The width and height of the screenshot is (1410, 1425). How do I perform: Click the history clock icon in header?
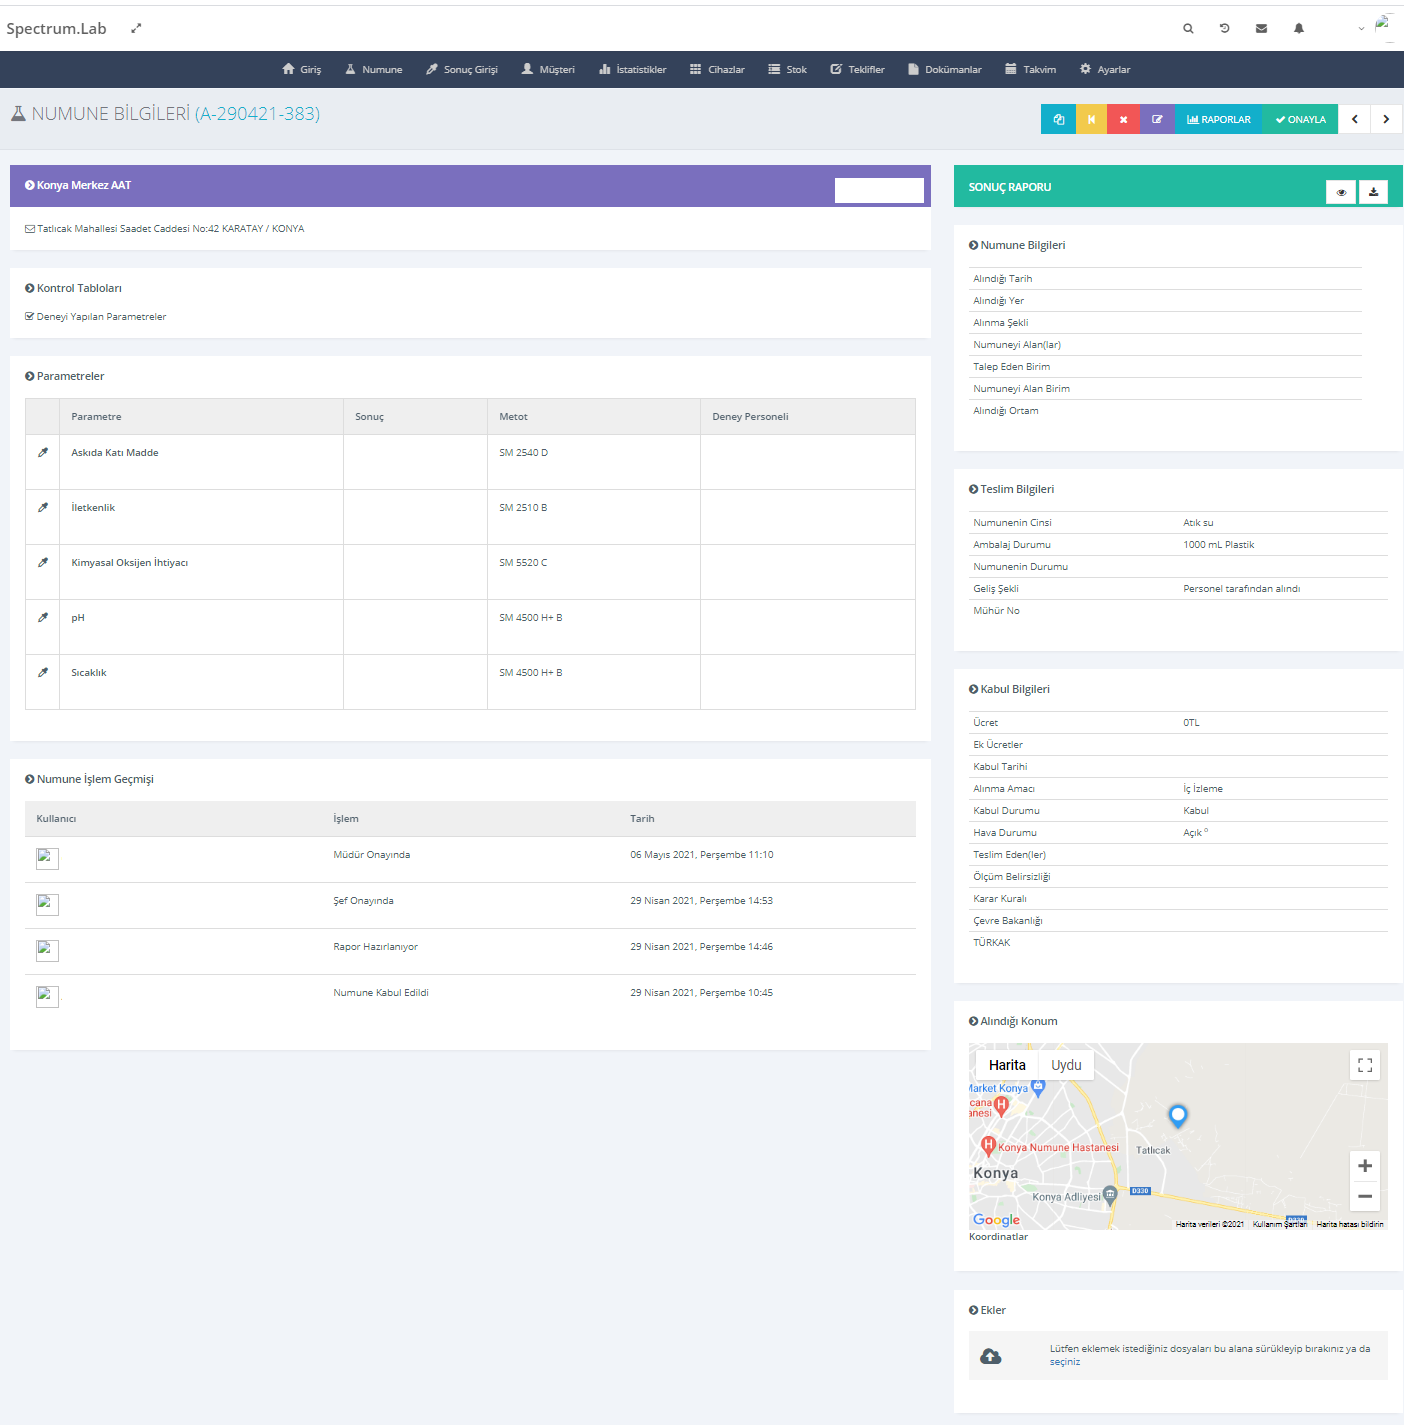click(1224, 29)
